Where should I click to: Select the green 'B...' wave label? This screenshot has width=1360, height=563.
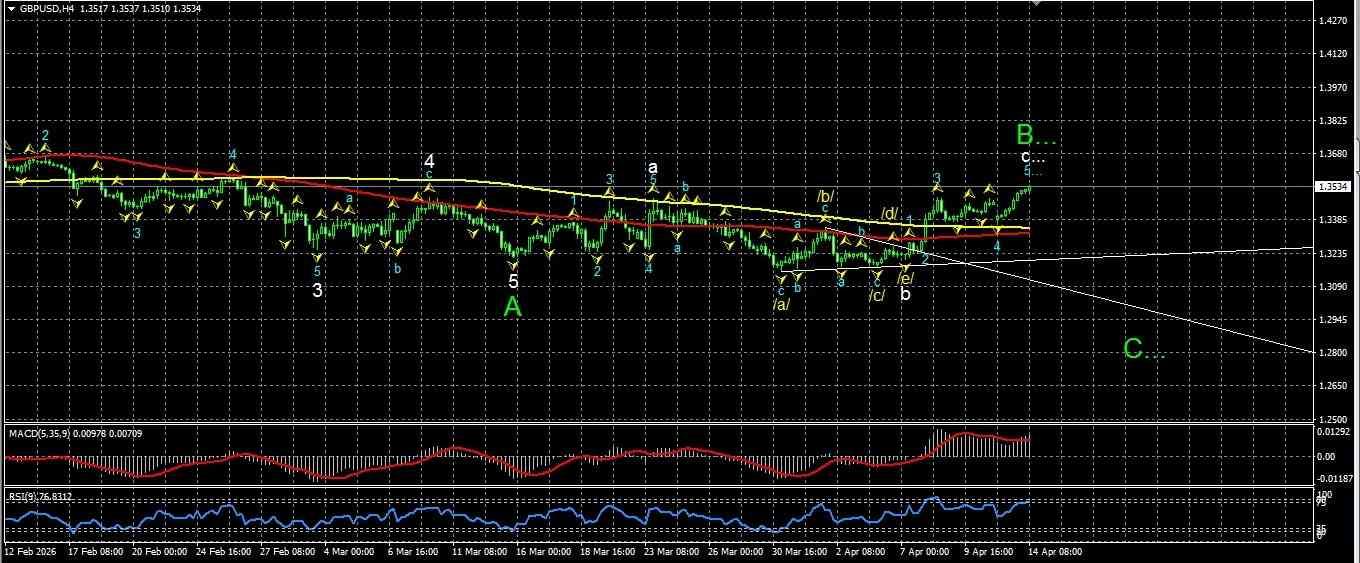1036,134
